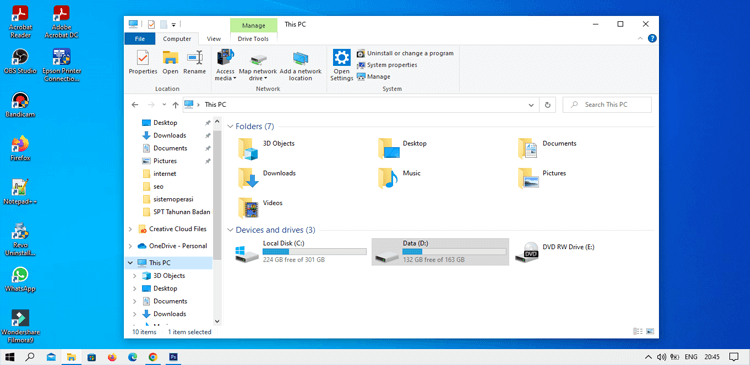
Task: Select the Data (D:) drive
Action: tap(440, 252)
